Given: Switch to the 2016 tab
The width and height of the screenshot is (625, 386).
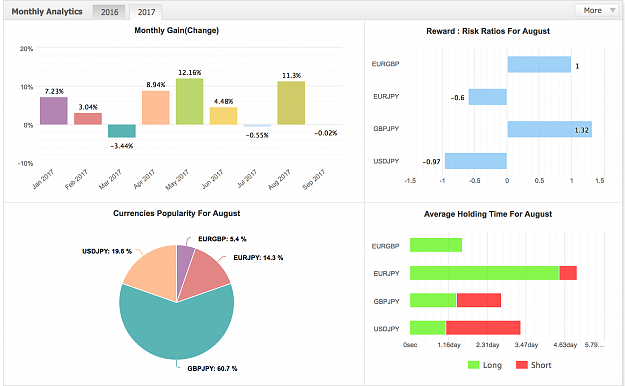Looking at the screenshot, I should pyautogui.click(x=109, y=12).
